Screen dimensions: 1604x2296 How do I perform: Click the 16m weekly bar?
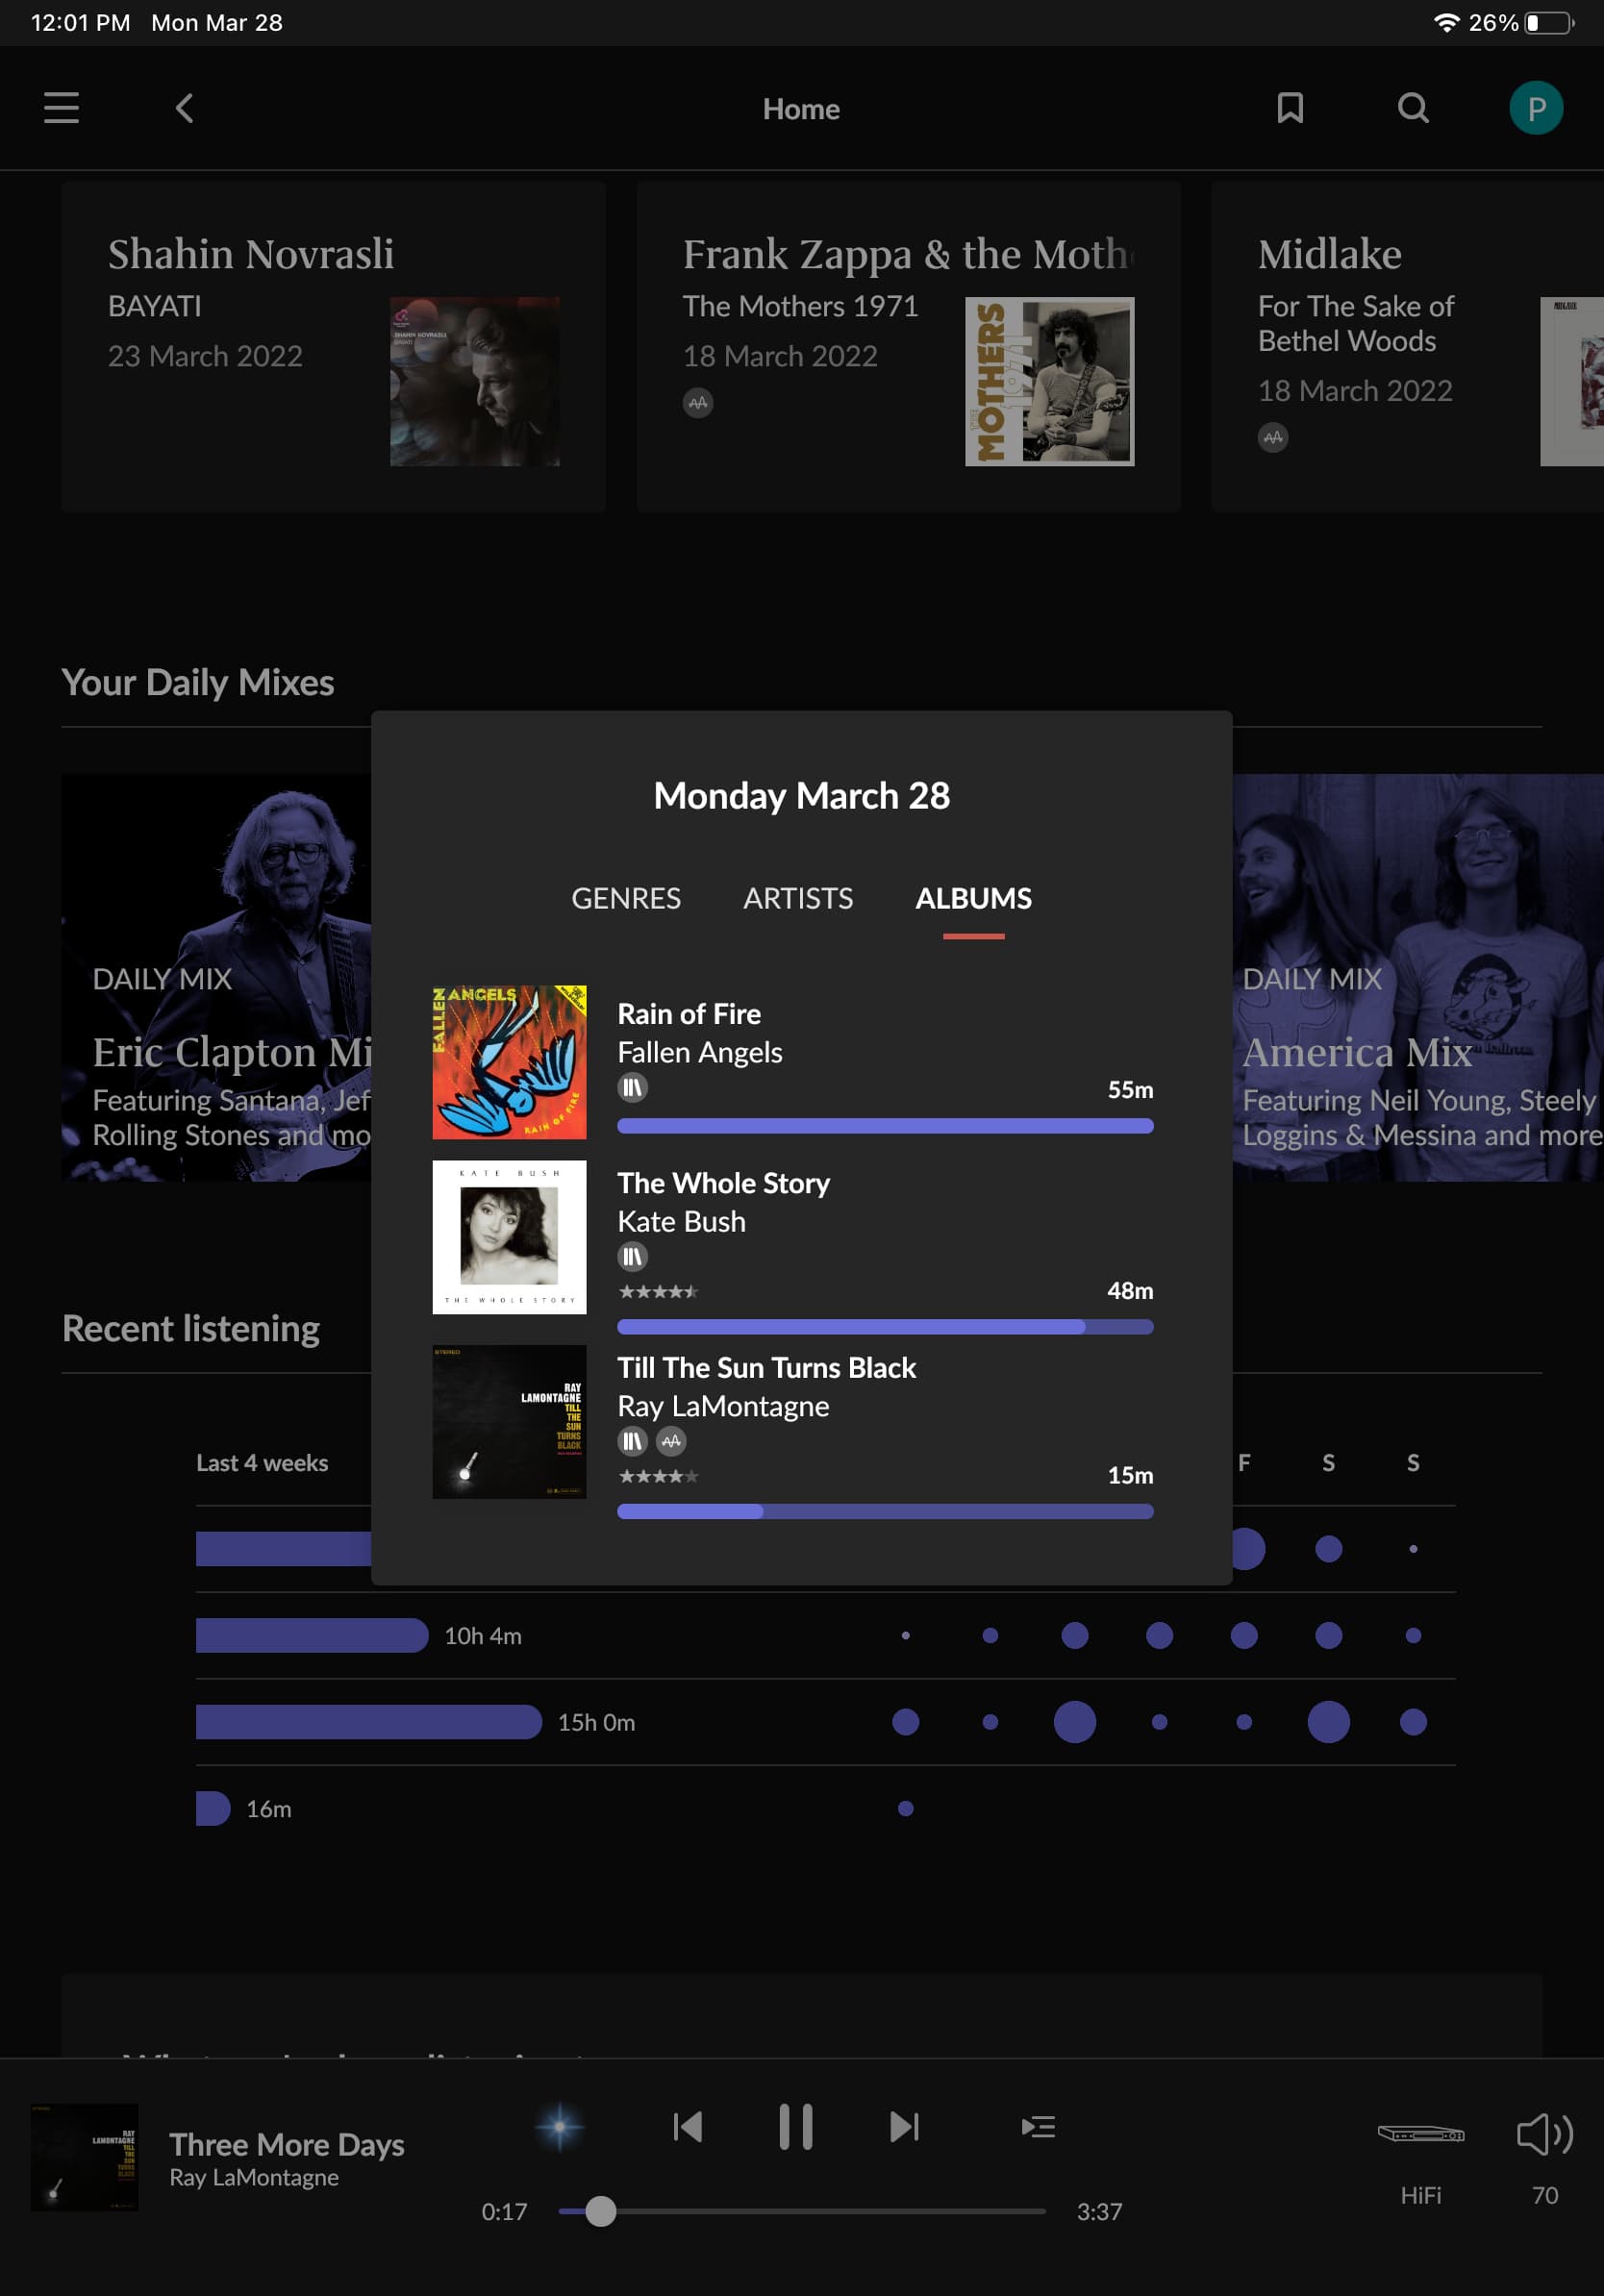pos(213,1808)
